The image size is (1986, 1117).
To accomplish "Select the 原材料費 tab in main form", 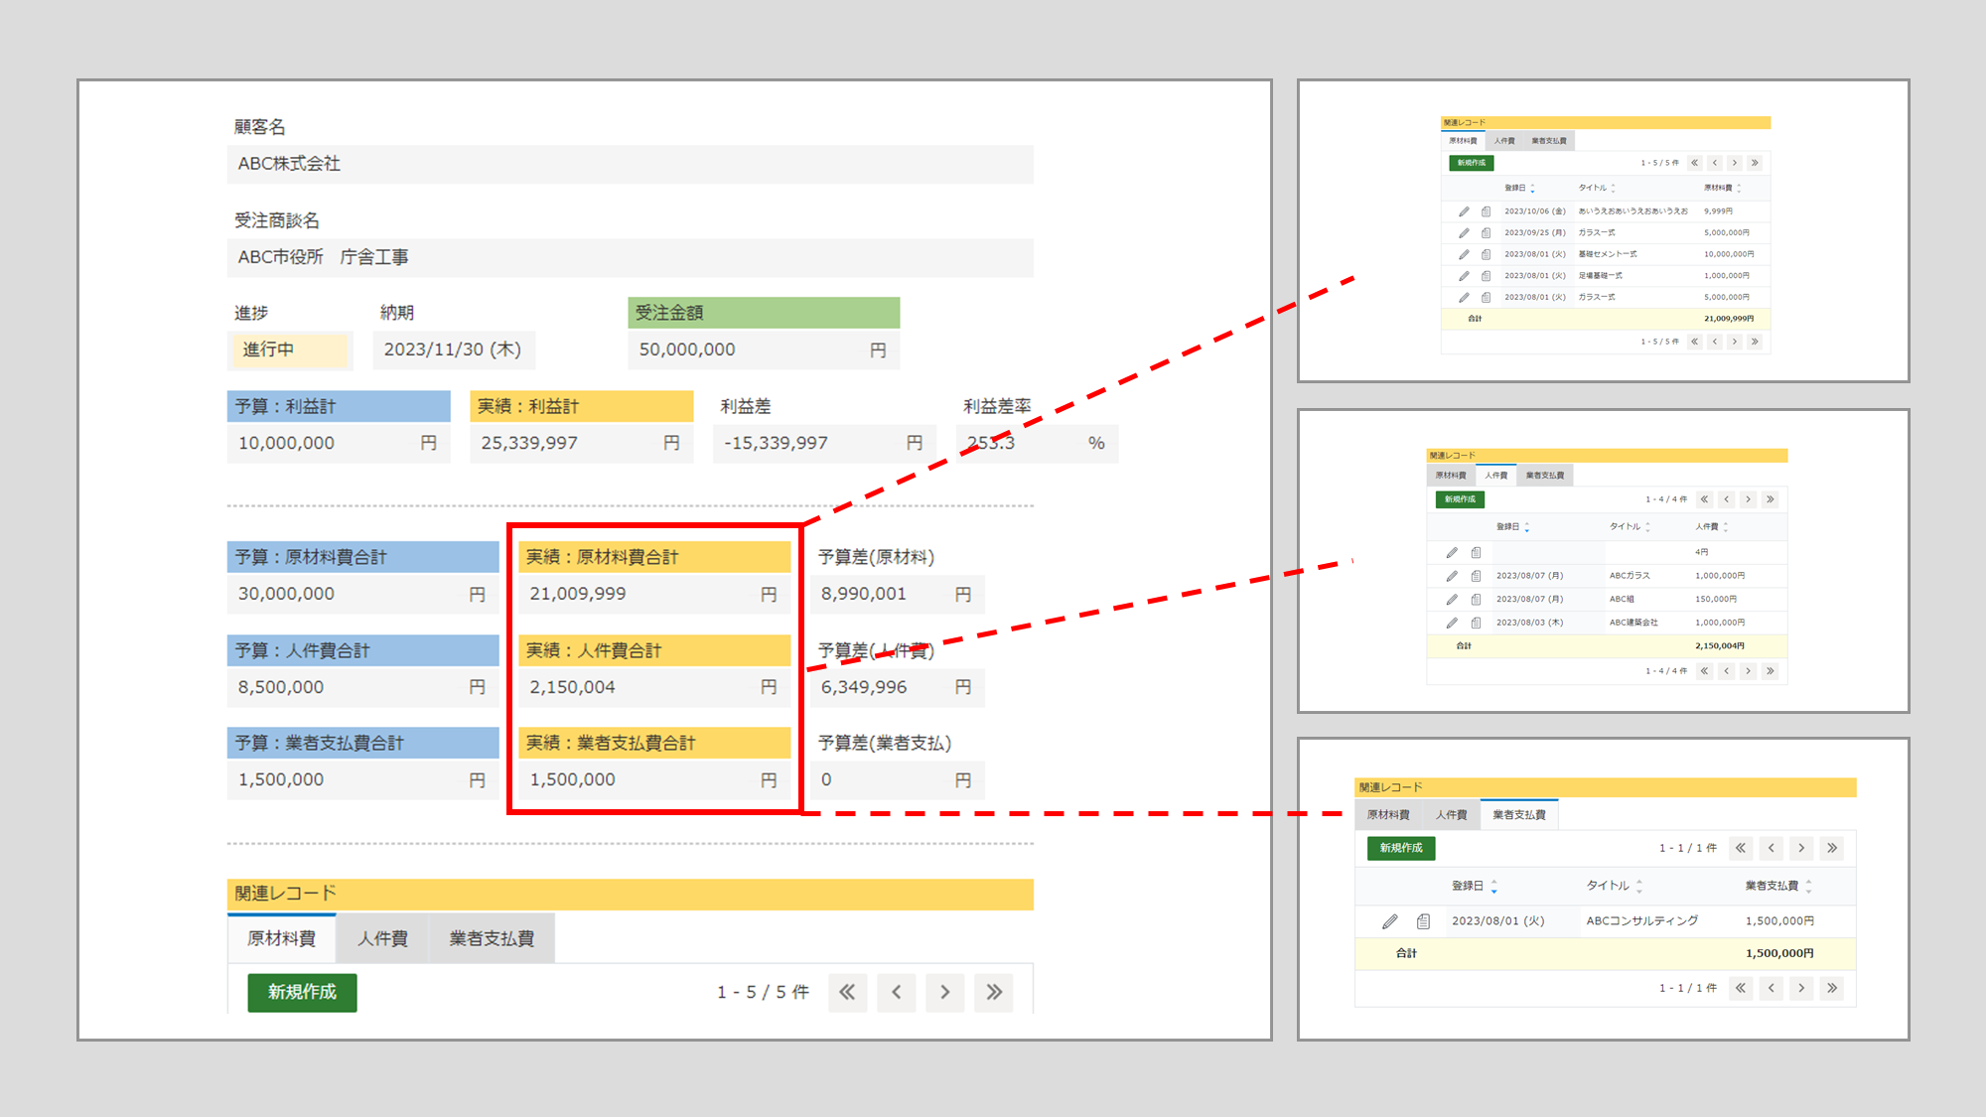I will (281, 938).
